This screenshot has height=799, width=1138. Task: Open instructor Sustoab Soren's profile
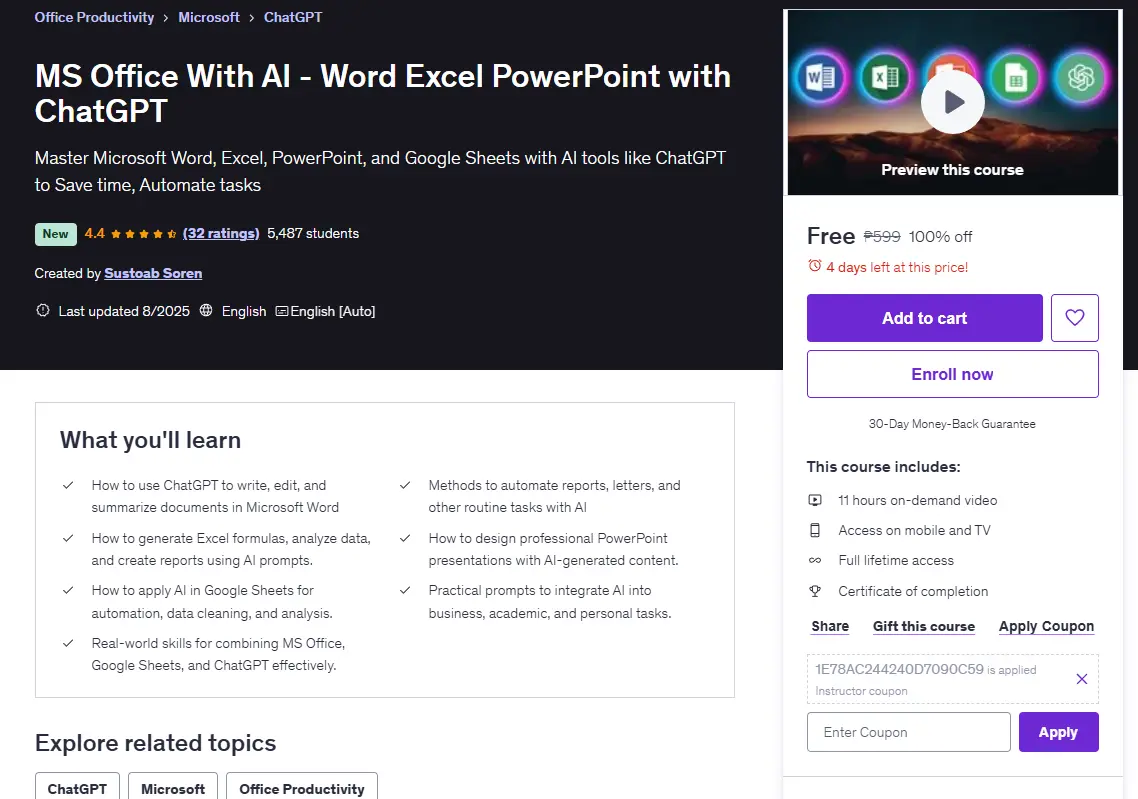153,274
